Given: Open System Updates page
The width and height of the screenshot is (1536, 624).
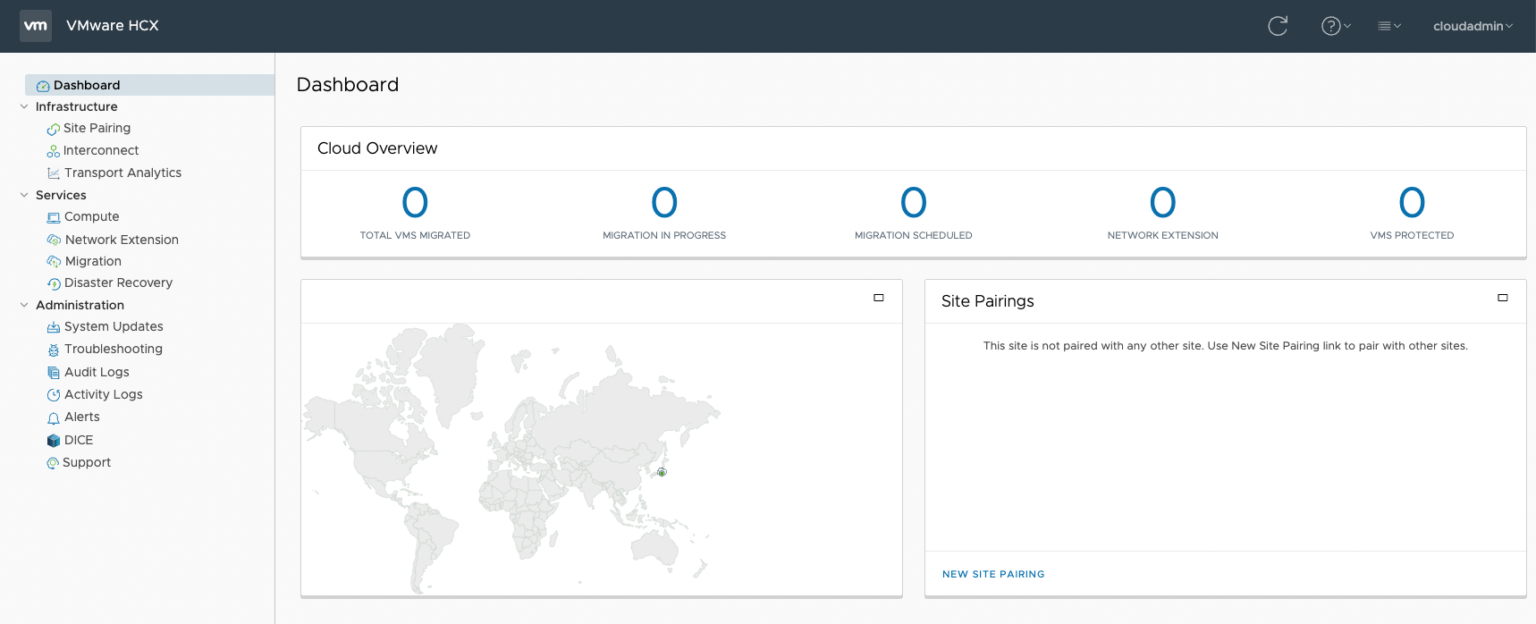Looking at the screenshot, I should [x=113, y=326].
